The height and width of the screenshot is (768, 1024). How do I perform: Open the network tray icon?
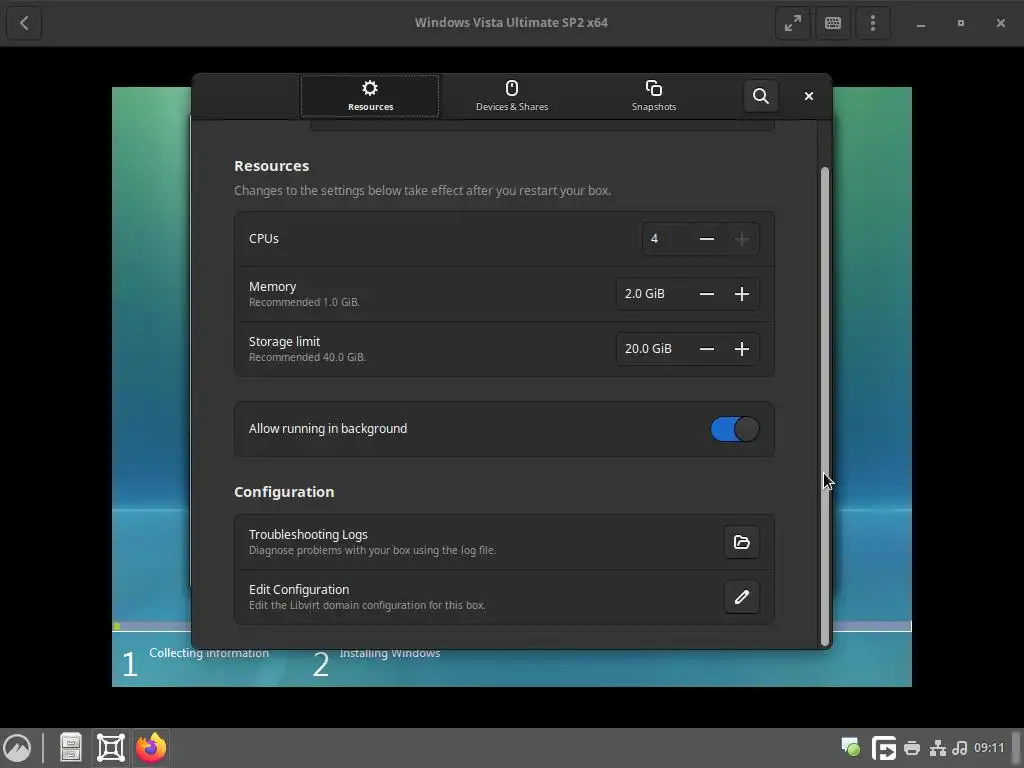(x=938, y=748)
